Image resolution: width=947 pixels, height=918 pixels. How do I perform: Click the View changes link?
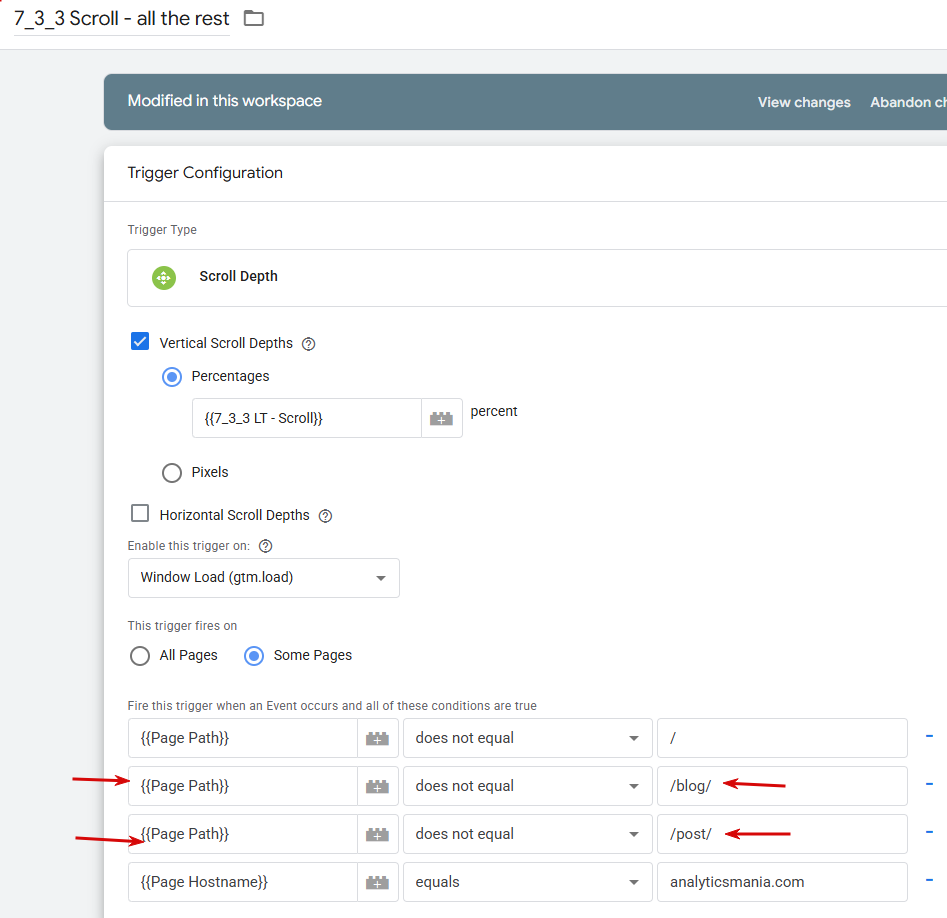click(x=804, y=102)
